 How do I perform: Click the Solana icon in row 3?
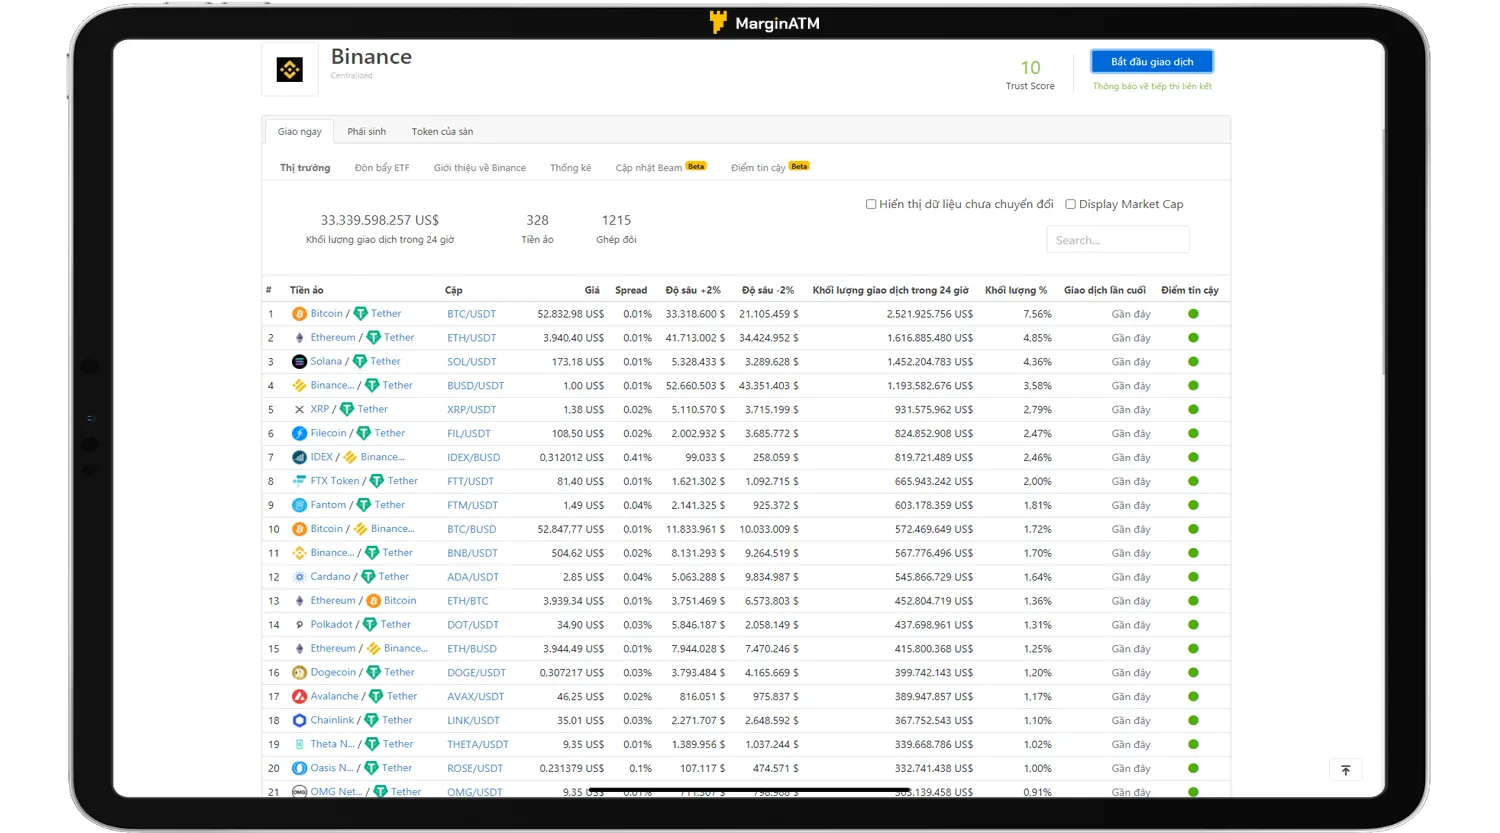click(x=299, y=362)
